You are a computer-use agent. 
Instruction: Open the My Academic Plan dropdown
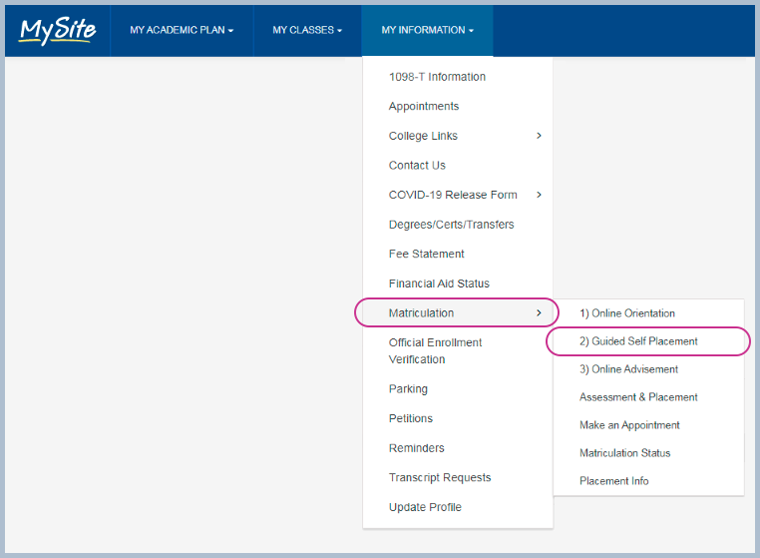tap(181, 31)
